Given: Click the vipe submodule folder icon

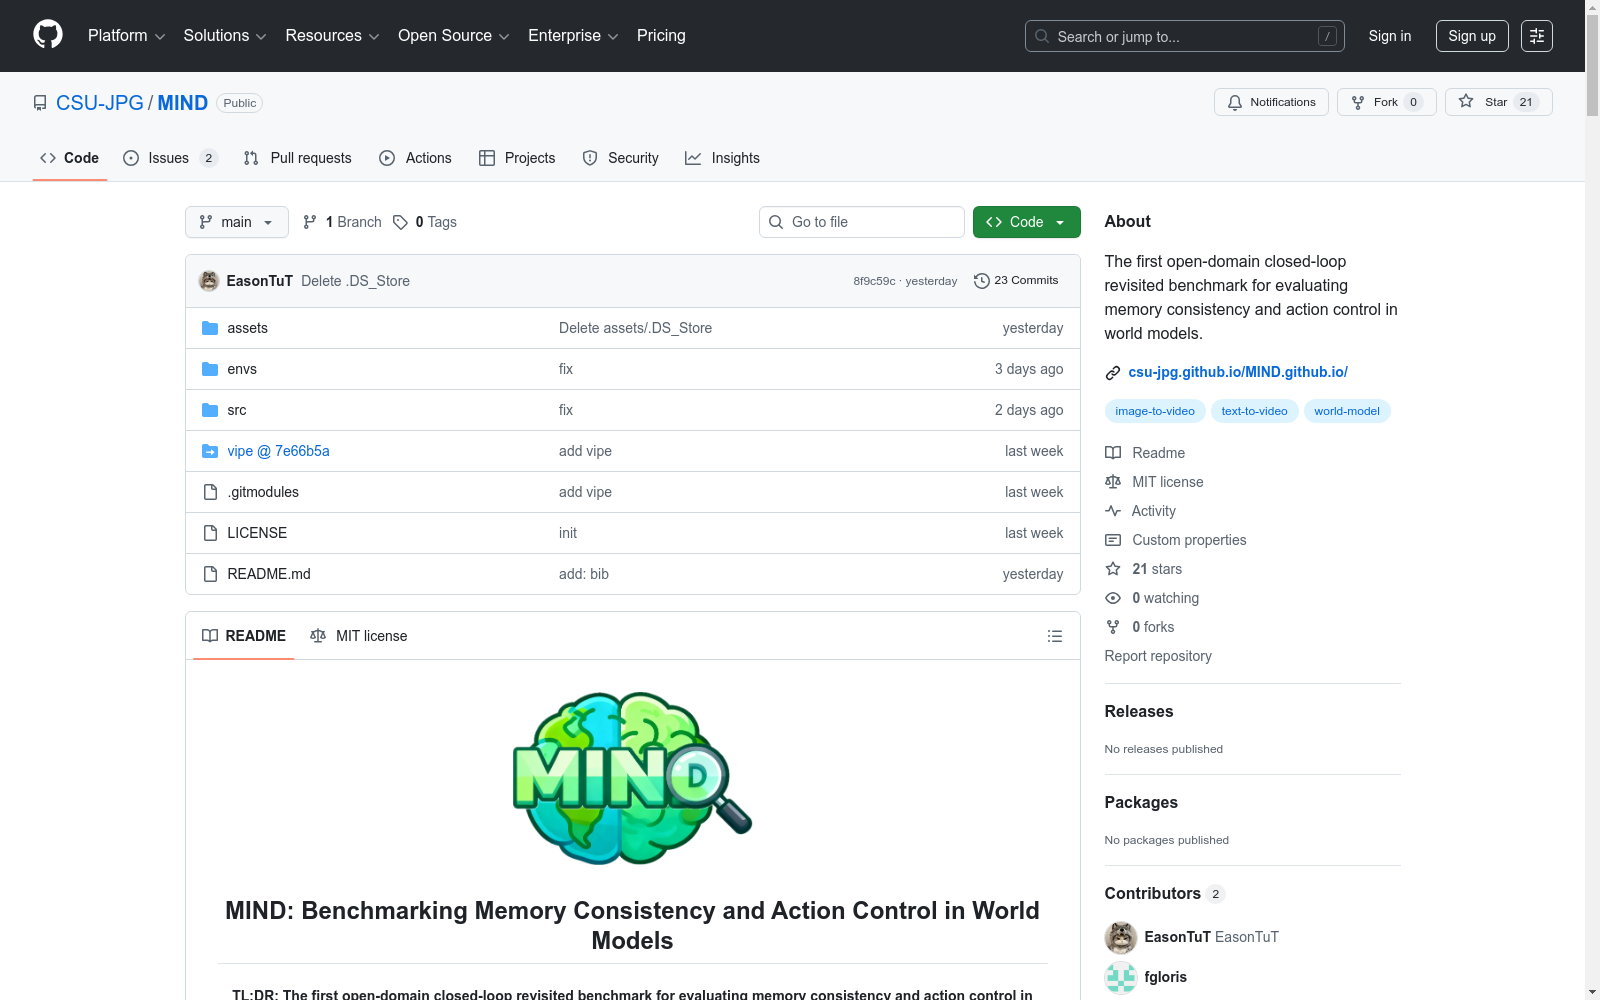Looking at the screenshot, I should (x=210, y=451).
